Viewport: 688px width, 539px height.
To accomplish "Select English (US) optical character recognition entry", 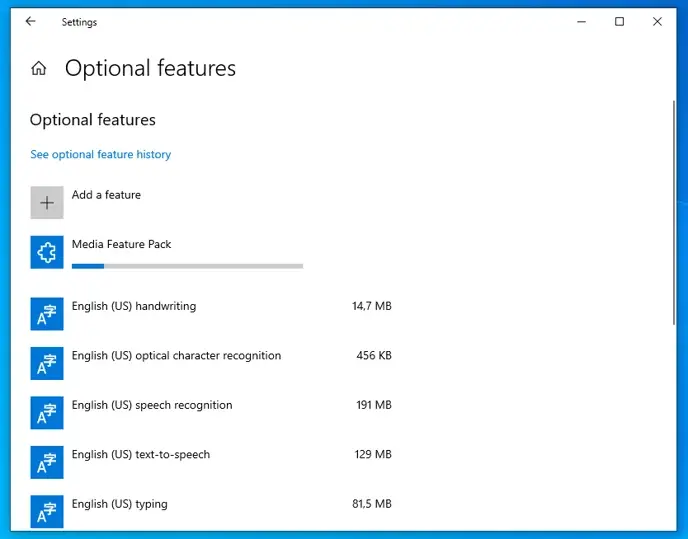I will click(x=176, y=356).
